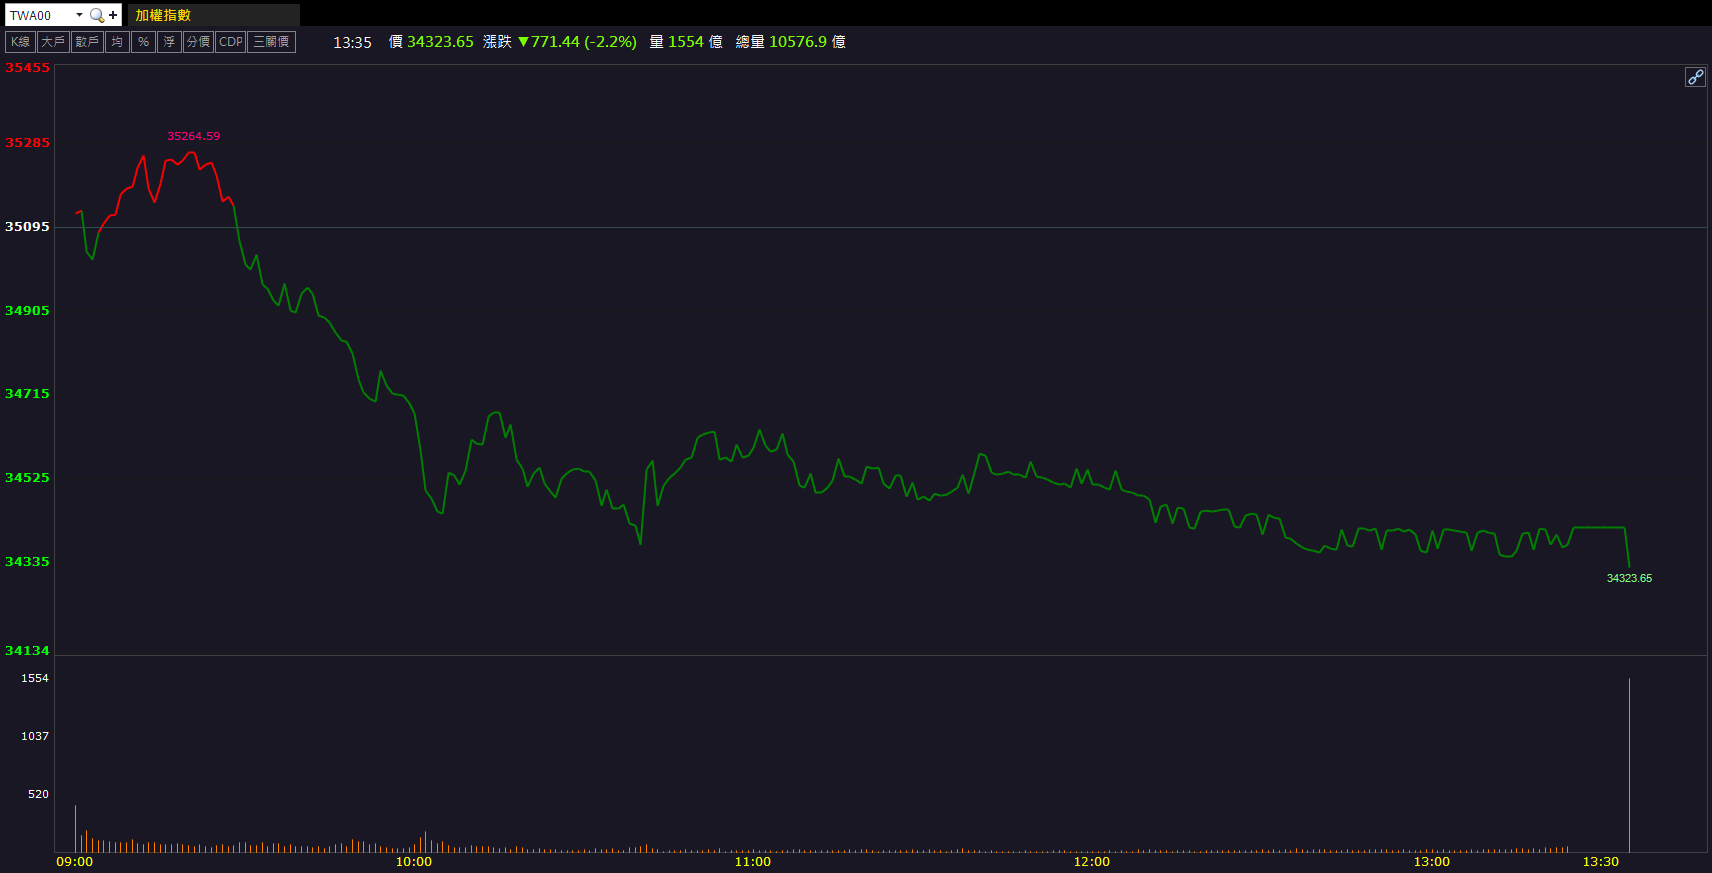Open the symbol dropdown arrow next to TWA00

(80, 15)
